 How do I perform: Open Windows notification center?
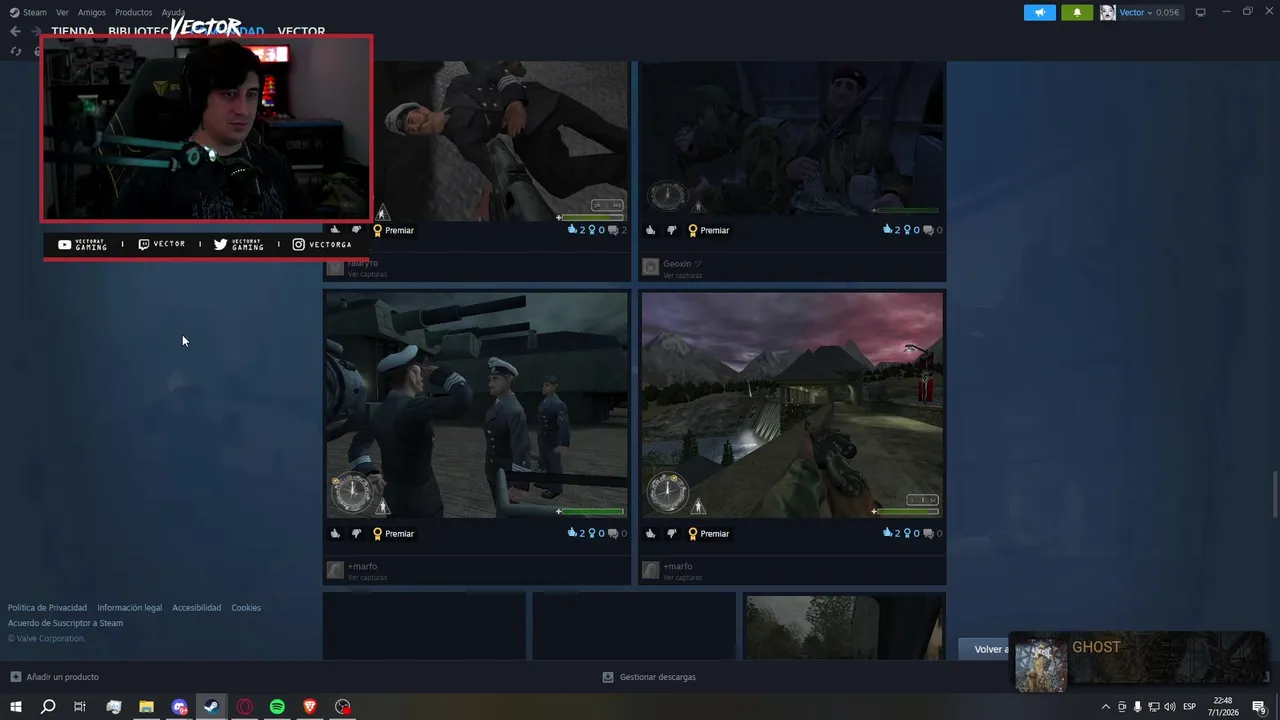point(1259,707)
